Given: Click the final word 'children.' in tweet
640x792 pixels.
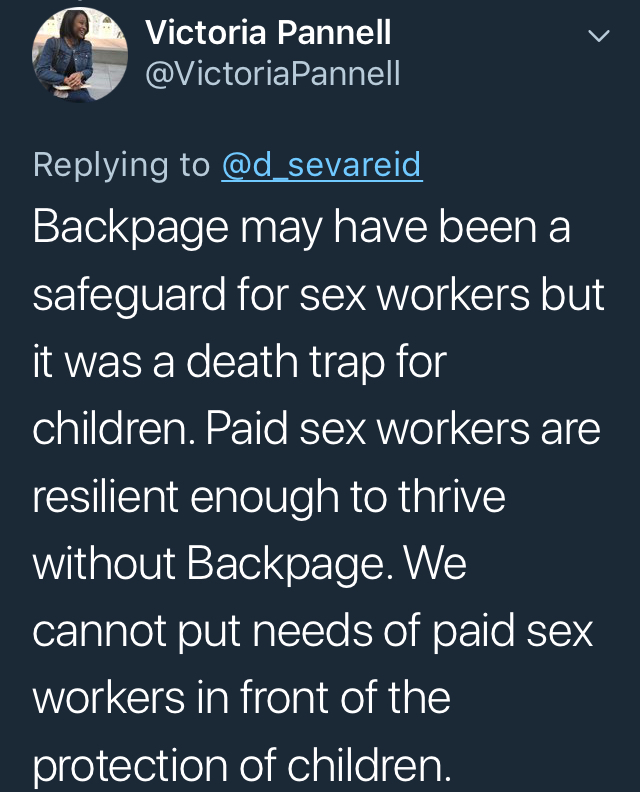Looking at the screenshot, I should coord(369,765).
